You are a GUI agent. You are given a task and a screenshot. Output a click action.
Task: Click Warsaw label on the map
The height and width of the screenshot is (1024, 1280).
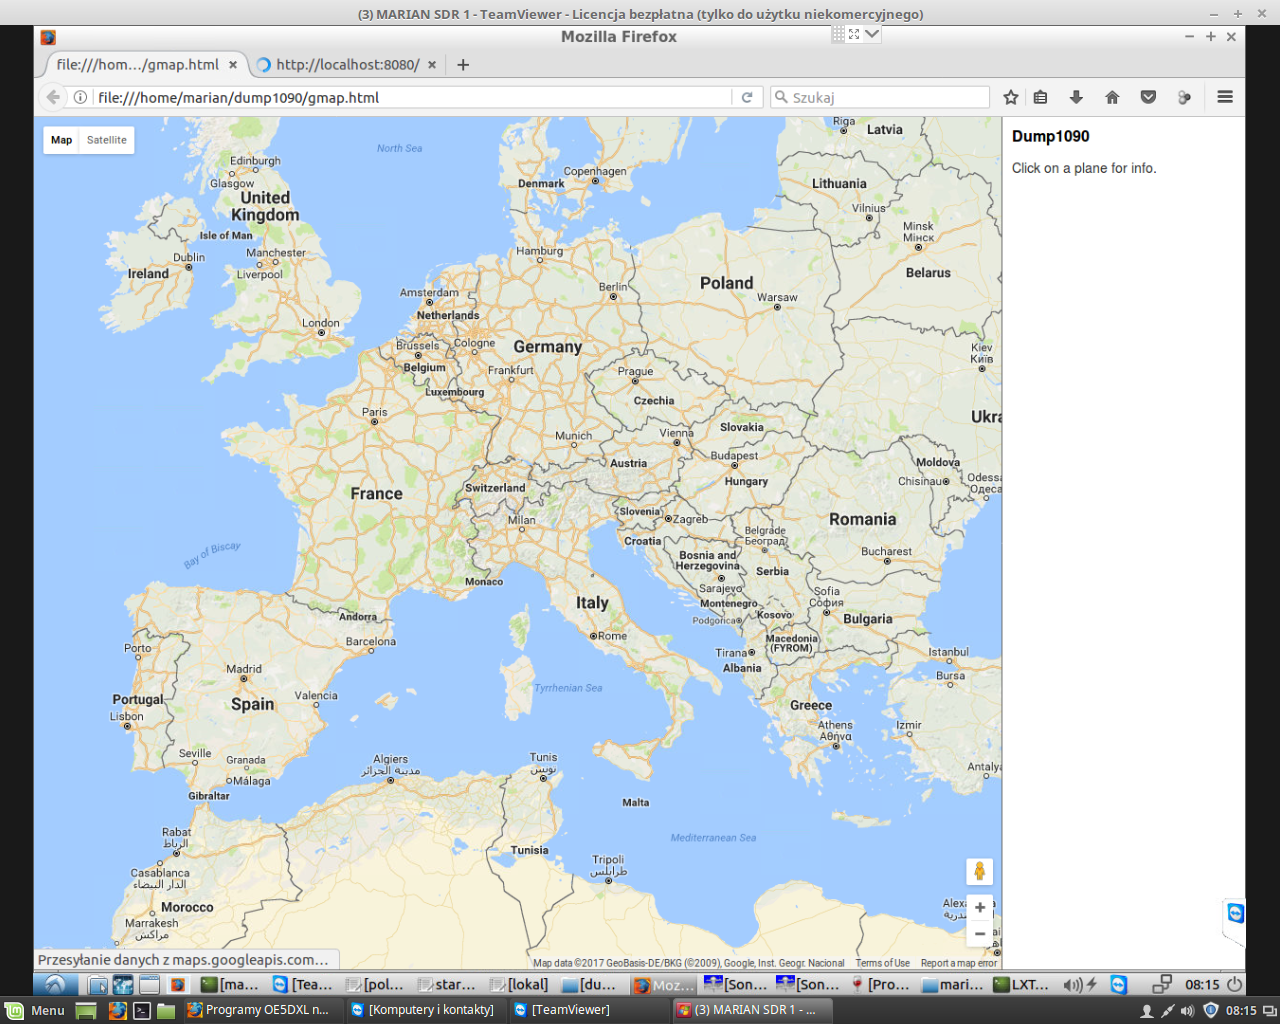pyautogui.click(x=777, y=298)
